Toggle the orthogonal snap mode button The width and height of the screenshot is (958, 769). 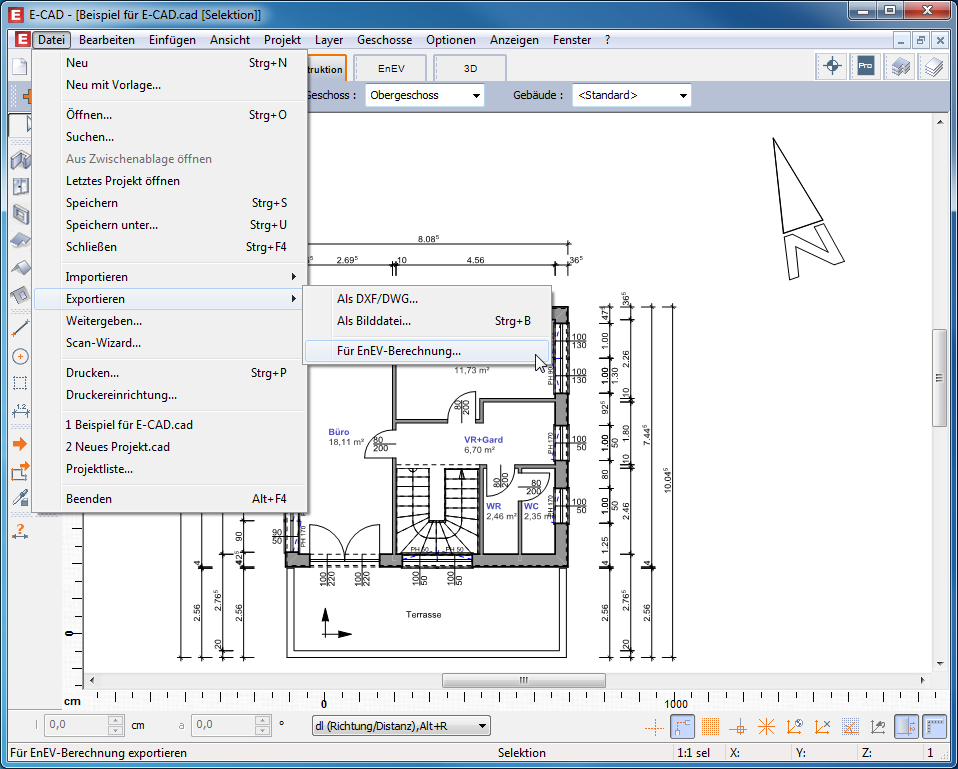(682, 727)
